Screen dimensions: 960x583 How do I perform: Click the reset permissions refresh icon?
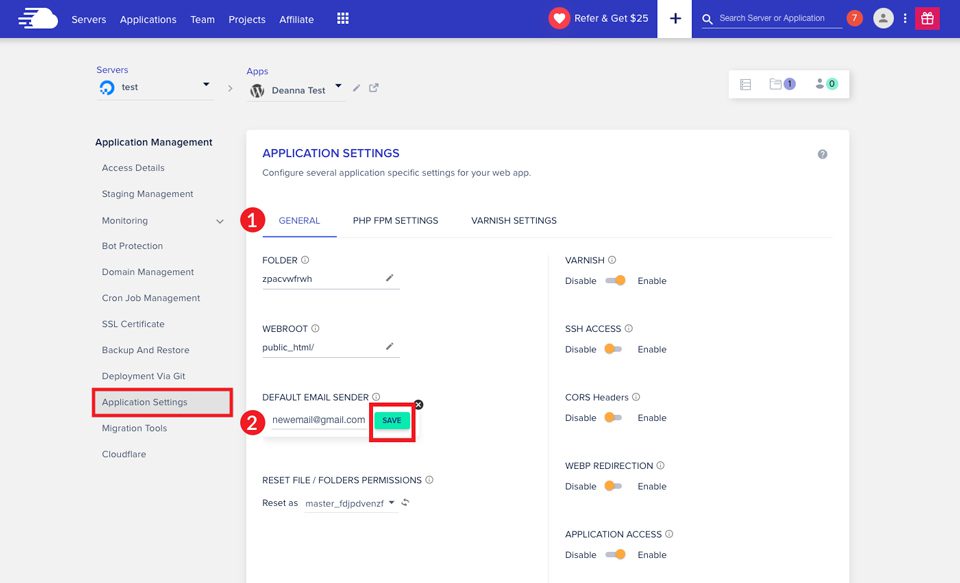click(406, 503)
